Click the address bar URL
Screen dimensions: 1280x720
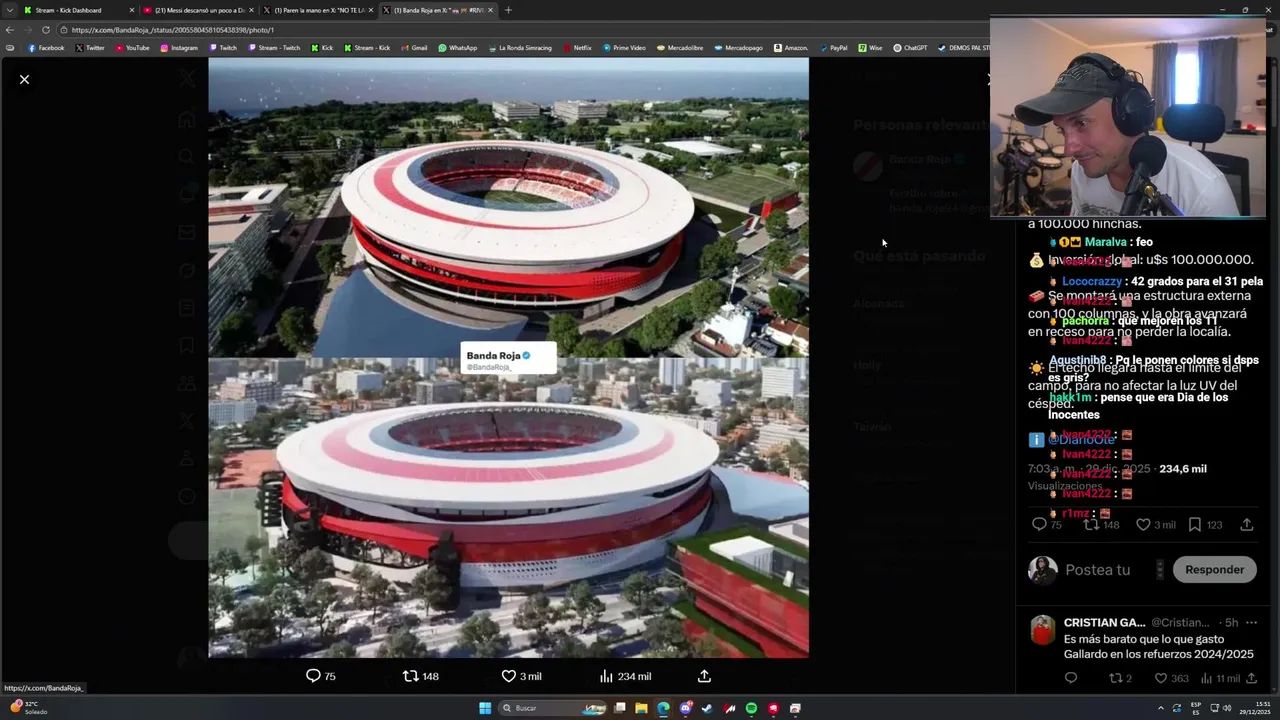click(172, 30)
